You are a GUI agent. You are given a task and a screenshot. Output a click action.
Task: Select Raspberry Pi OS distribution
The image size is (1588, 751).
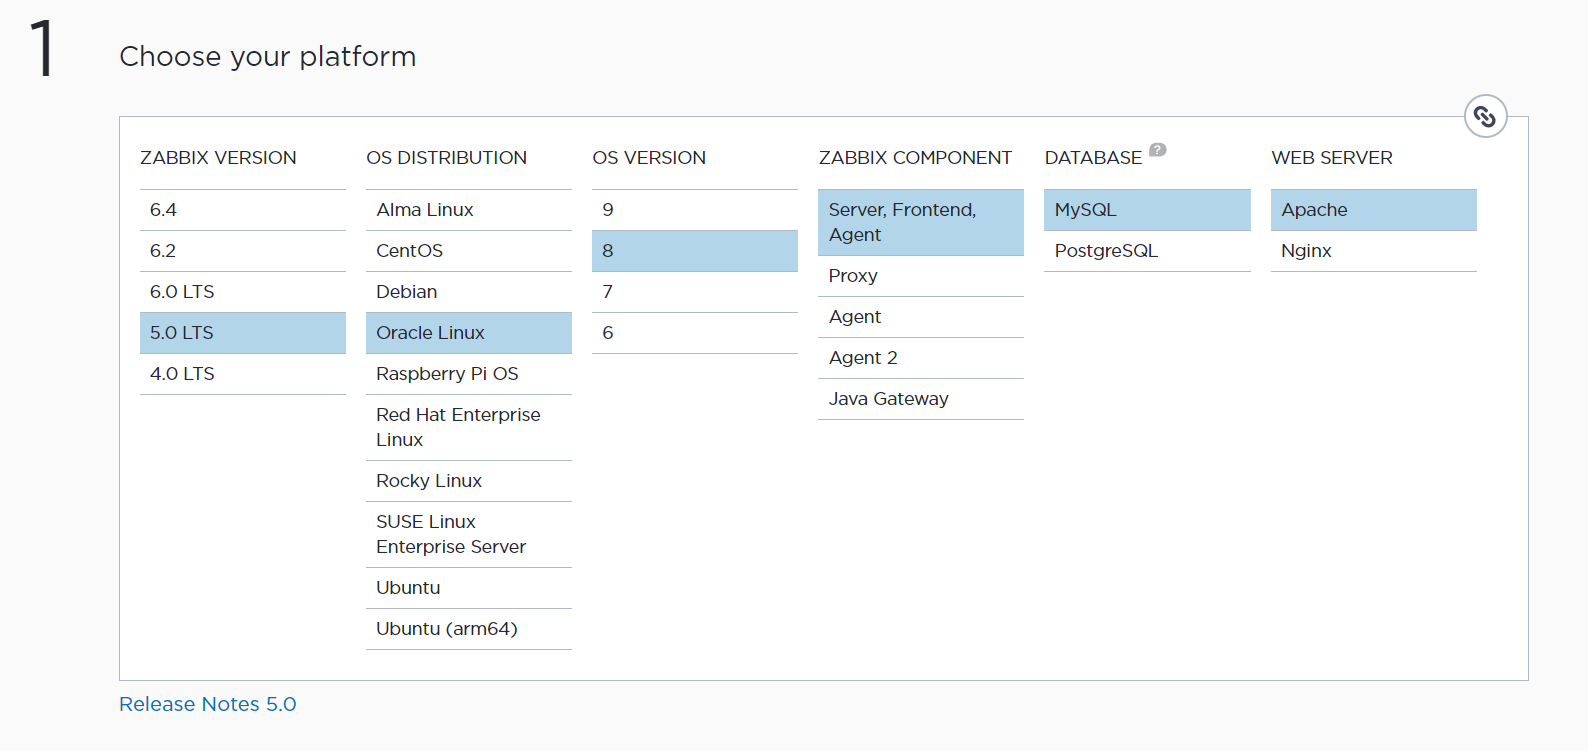(469, 374)
